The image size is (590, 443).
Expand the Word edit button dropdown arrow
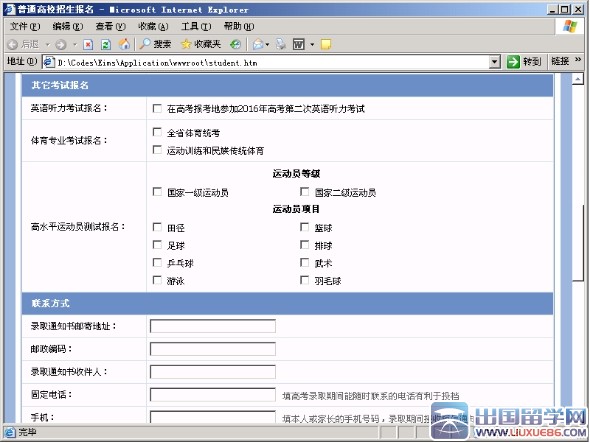point(312,45)
